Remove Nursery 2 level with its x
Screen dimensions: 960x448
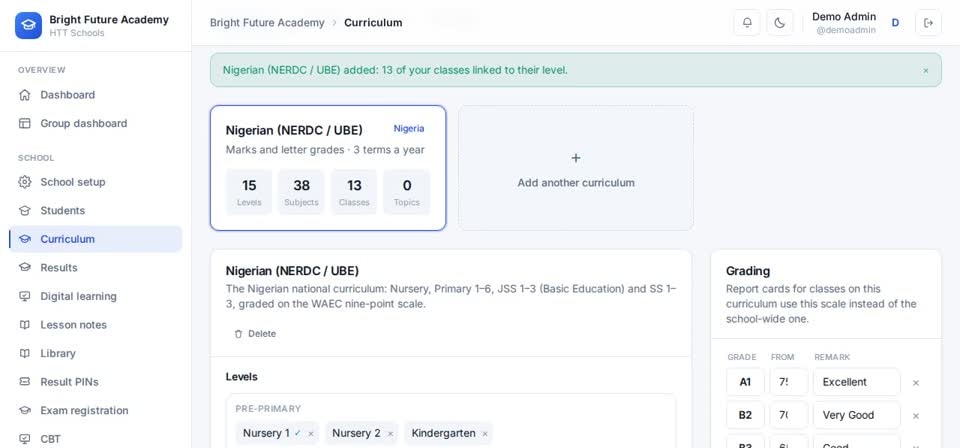(390, 434)
